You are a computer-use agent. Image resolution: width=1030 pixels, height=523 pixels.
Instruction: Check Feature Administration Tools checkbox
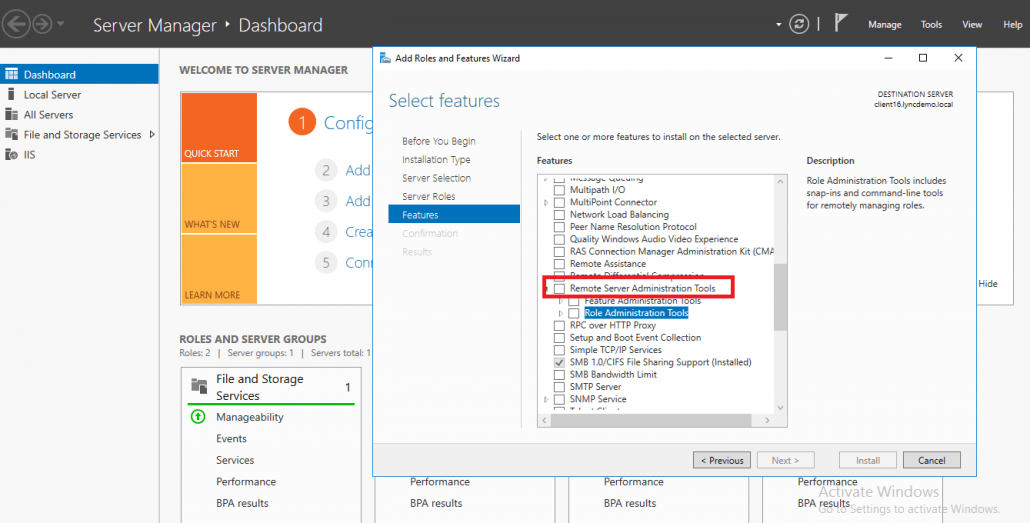click(573, 301)
